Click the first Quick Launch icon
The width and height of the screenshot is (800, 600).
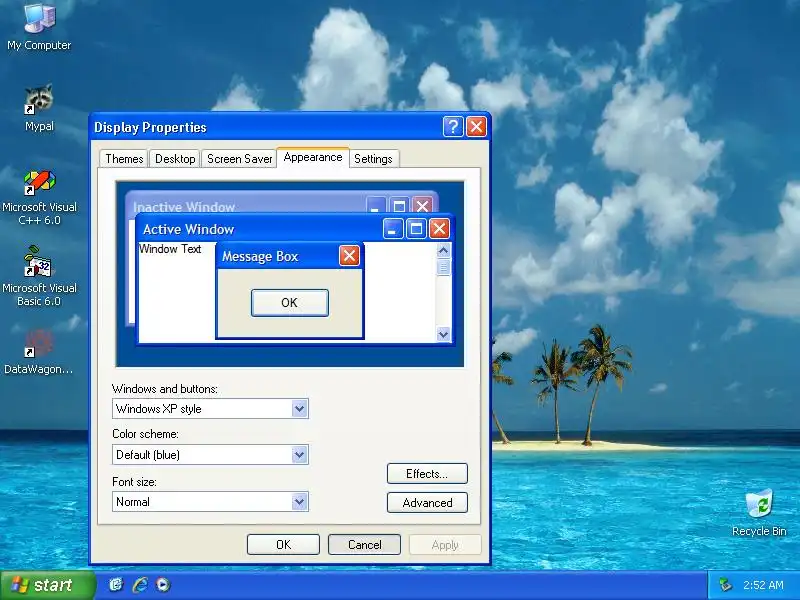pyautogui.click(x=116, y=585)
